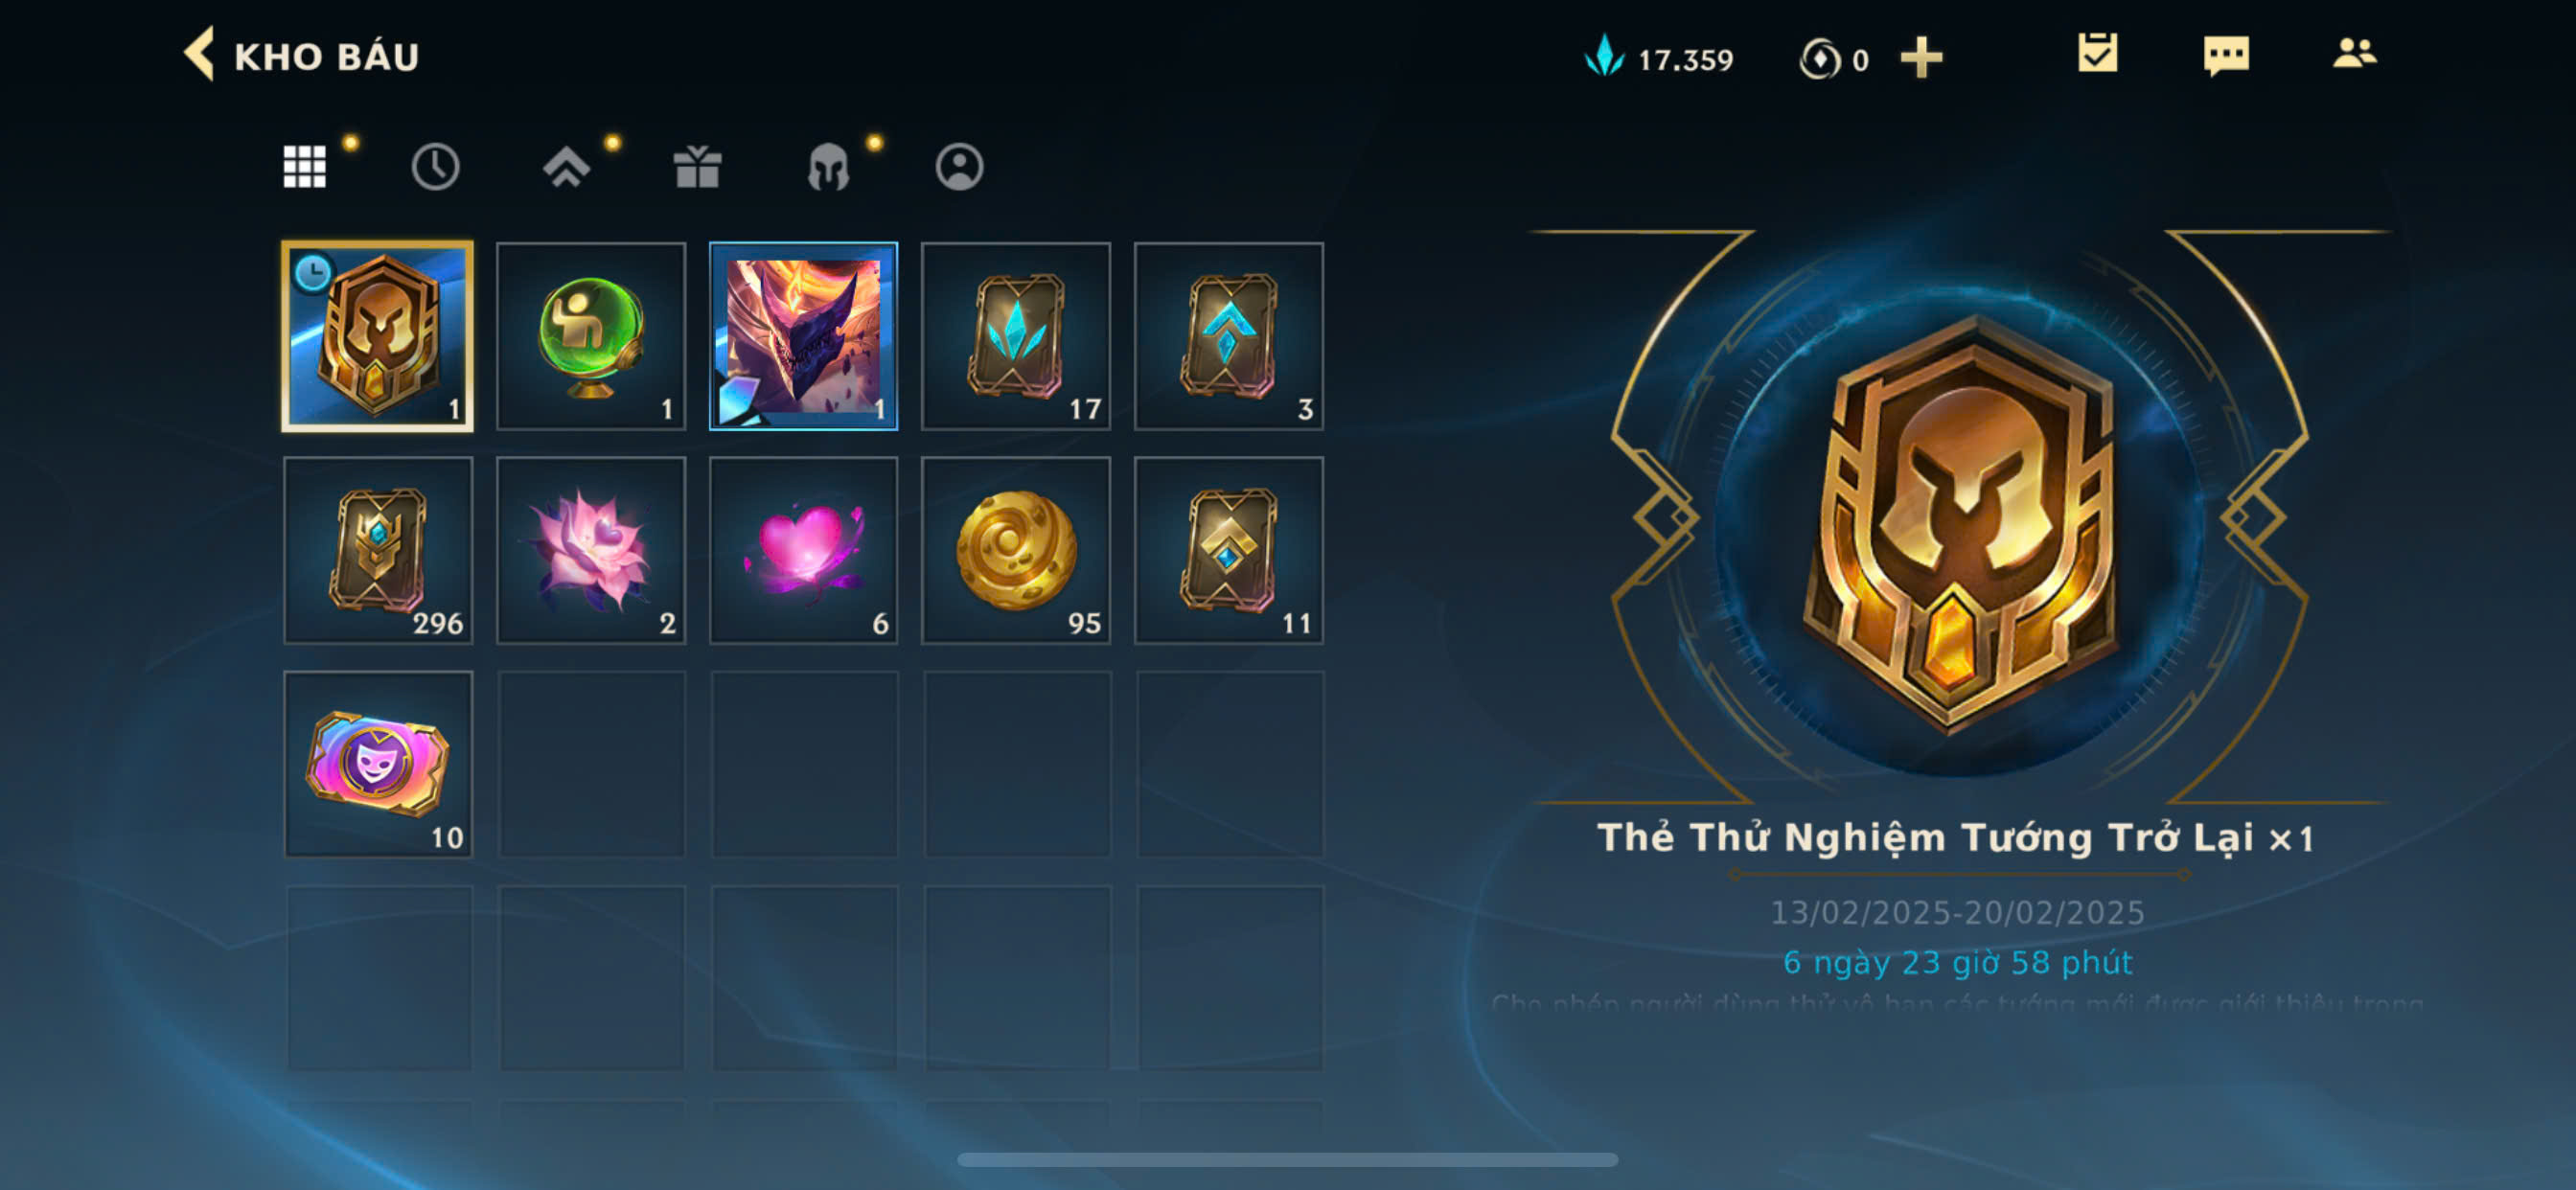Open the missions checklist icon
2576x1190 pixels.
coord(2097,53)
